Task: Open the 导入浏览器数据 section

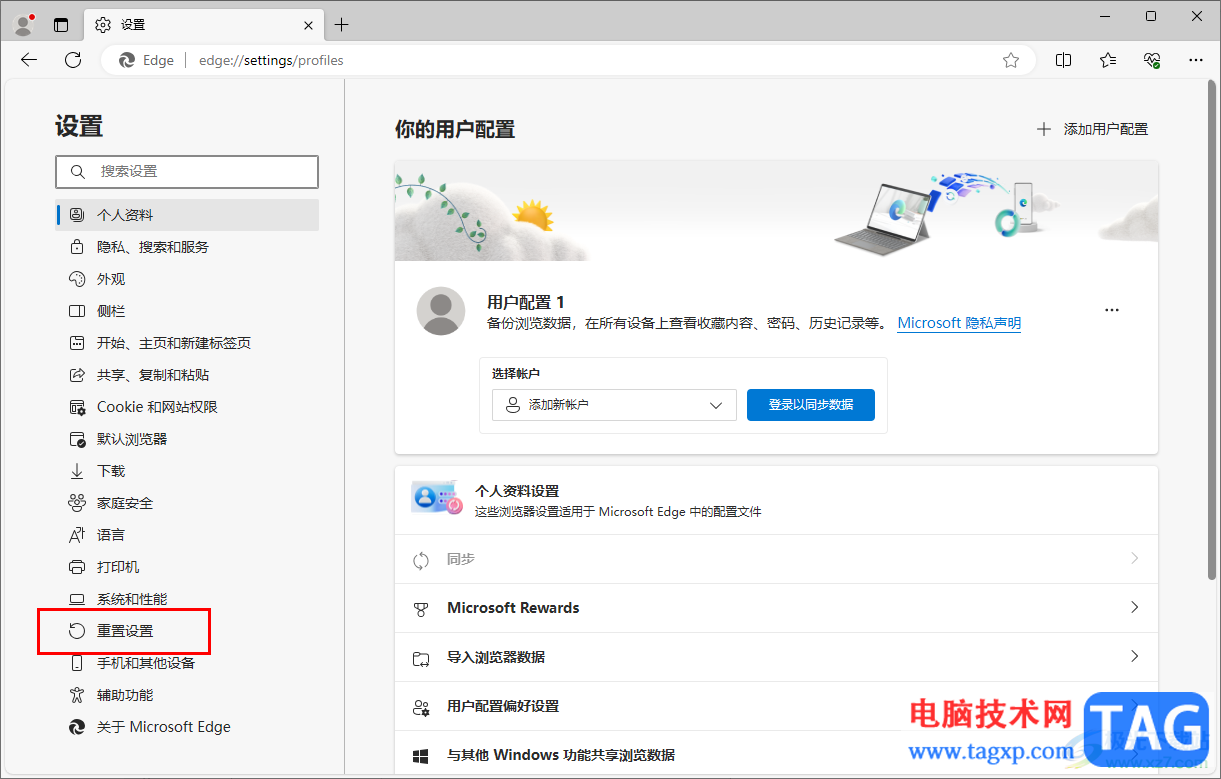Action: (x=777, y=657)
